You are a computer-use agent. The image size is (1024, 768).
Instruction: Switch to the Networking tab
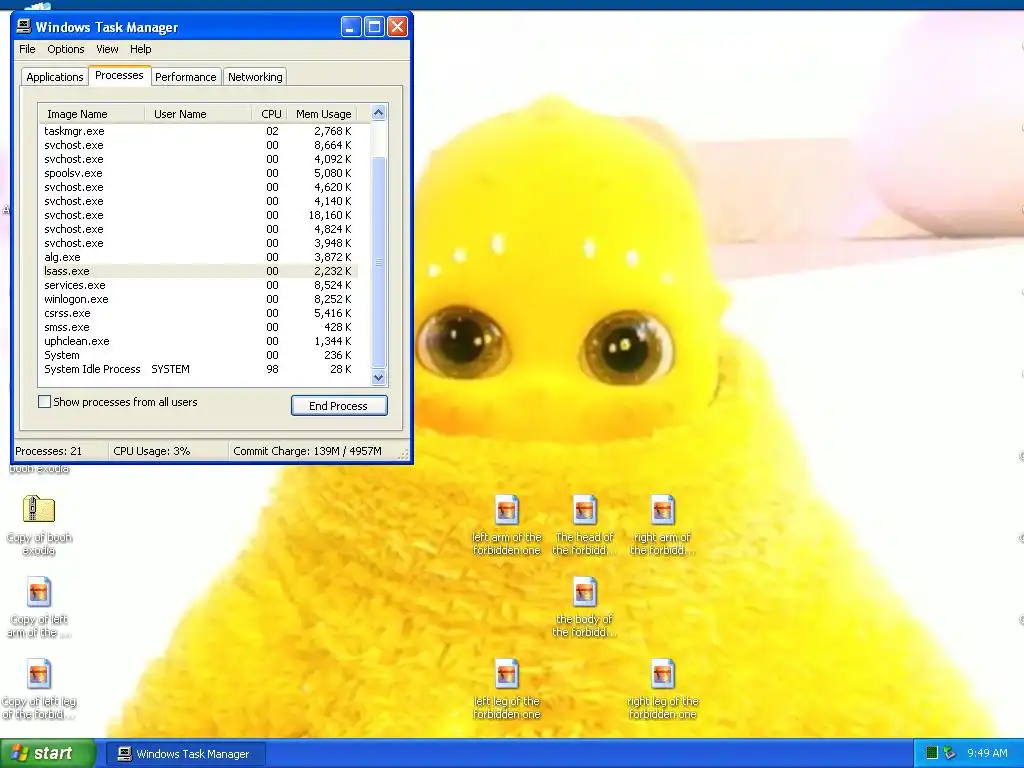(255, 77)
